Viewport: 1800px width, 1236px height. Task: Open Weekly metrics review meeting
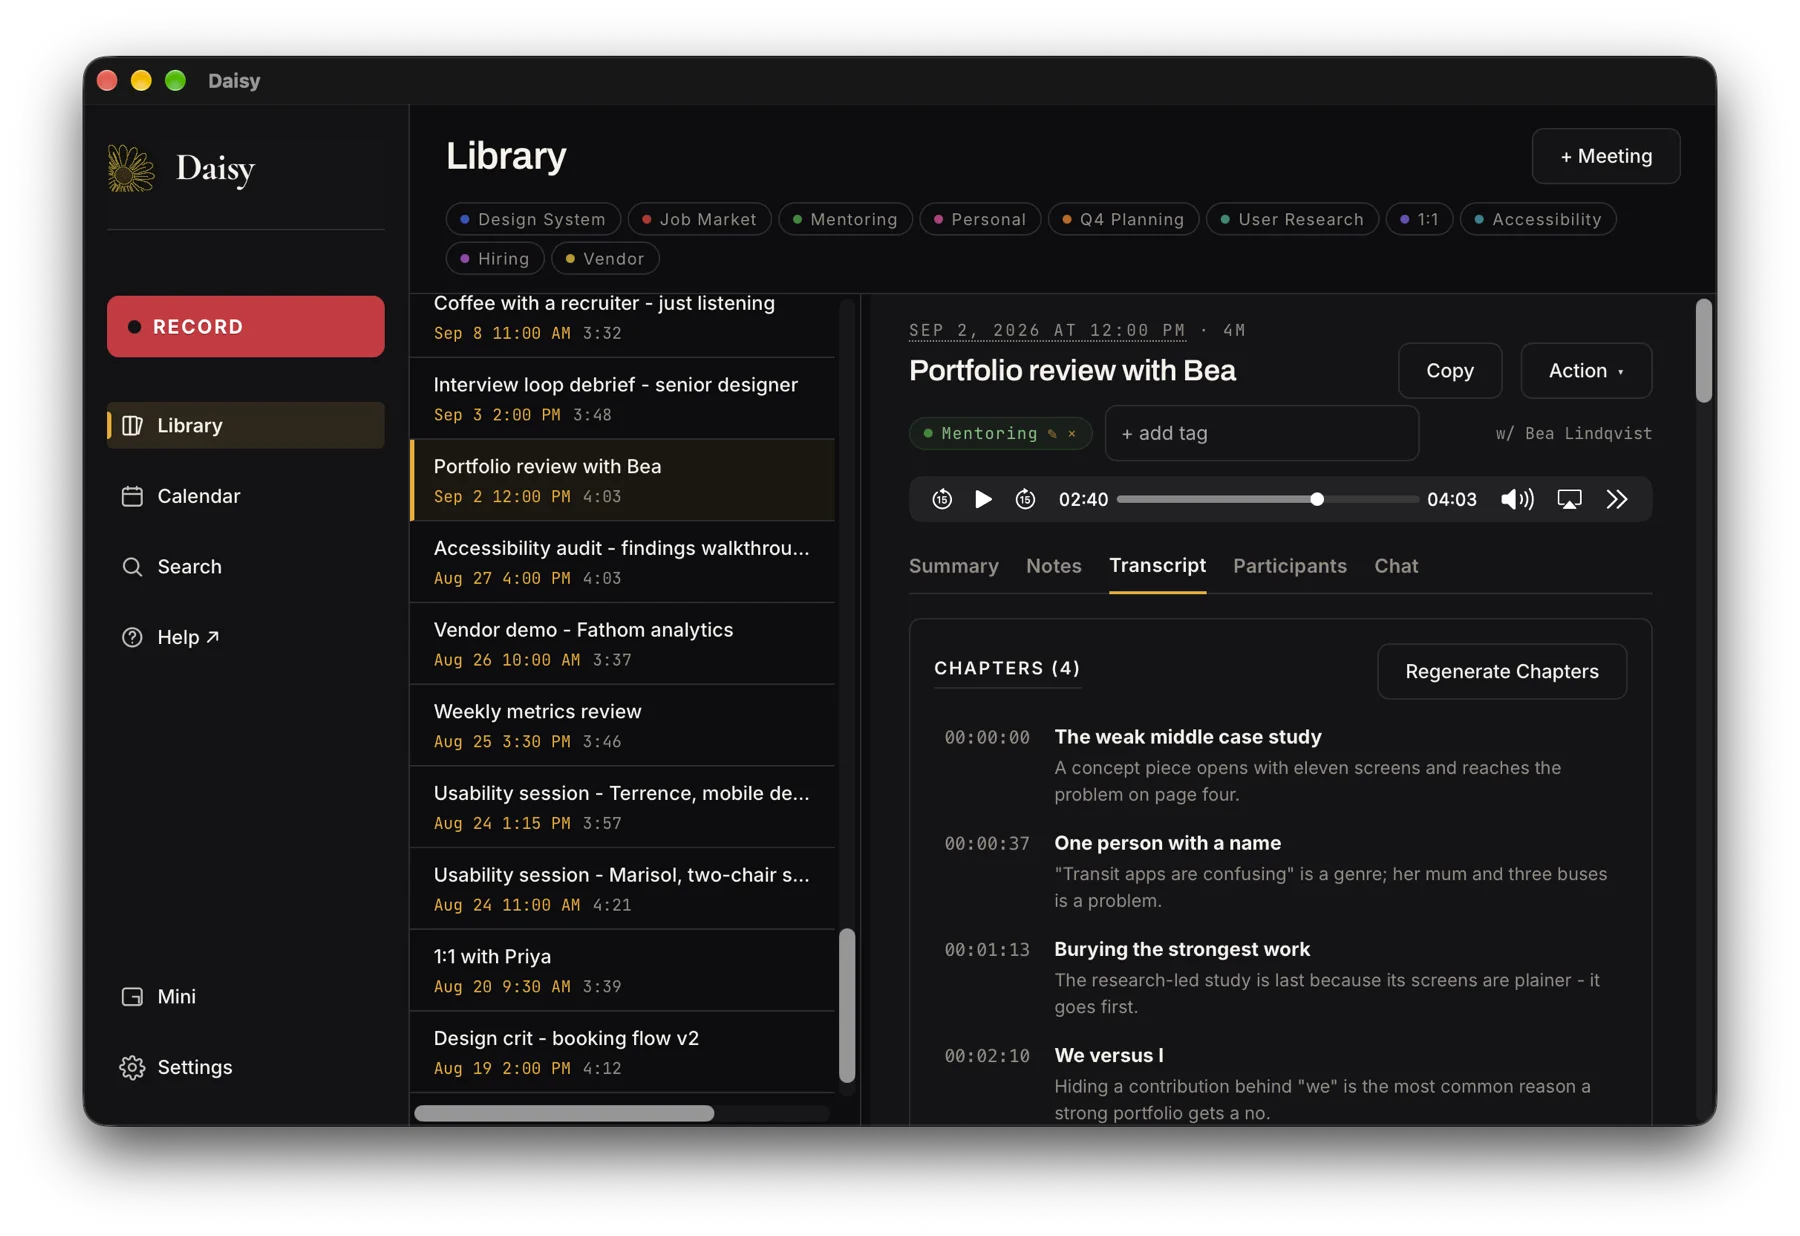click(622, 725)
